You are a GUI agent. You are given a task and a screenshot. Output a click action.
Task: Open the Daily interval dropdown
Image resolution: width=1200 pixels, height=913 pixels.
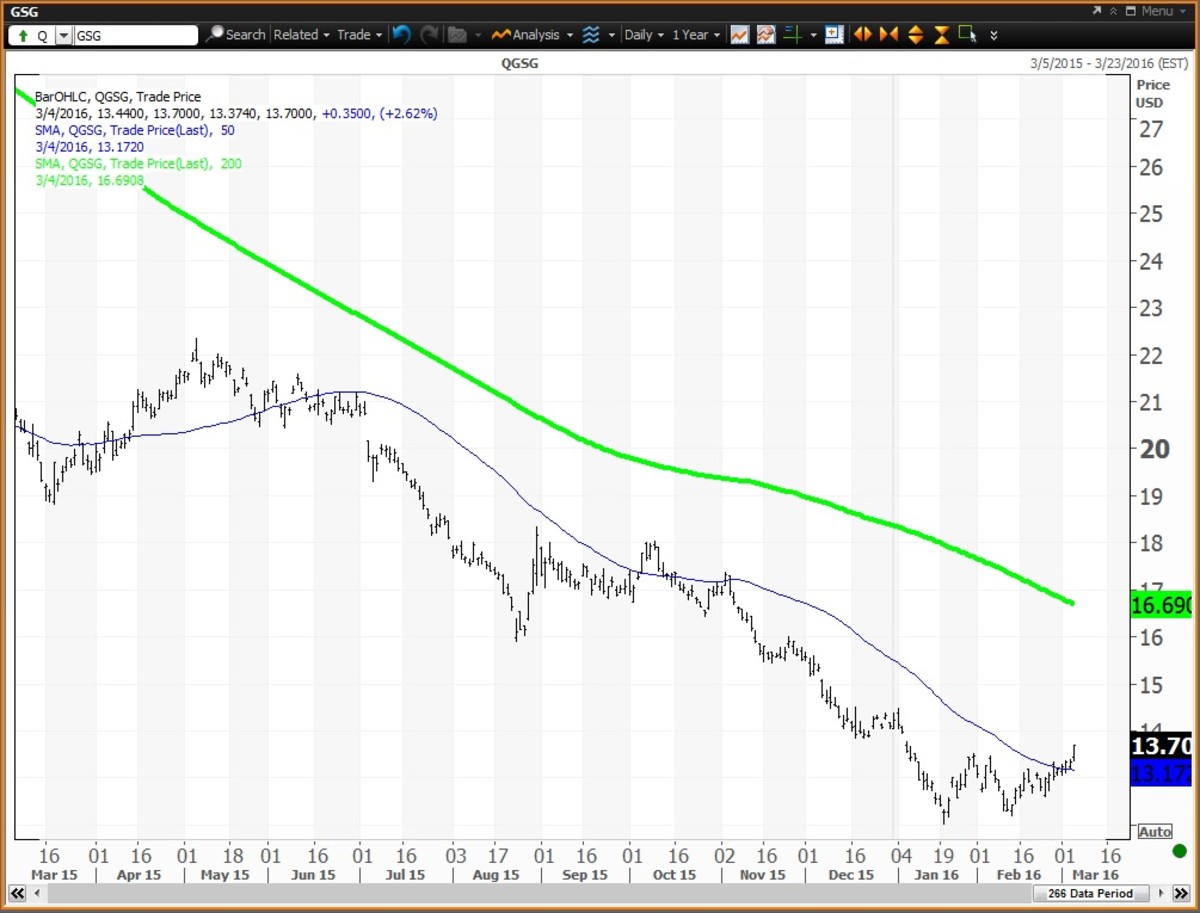click(x=644, y=35)
